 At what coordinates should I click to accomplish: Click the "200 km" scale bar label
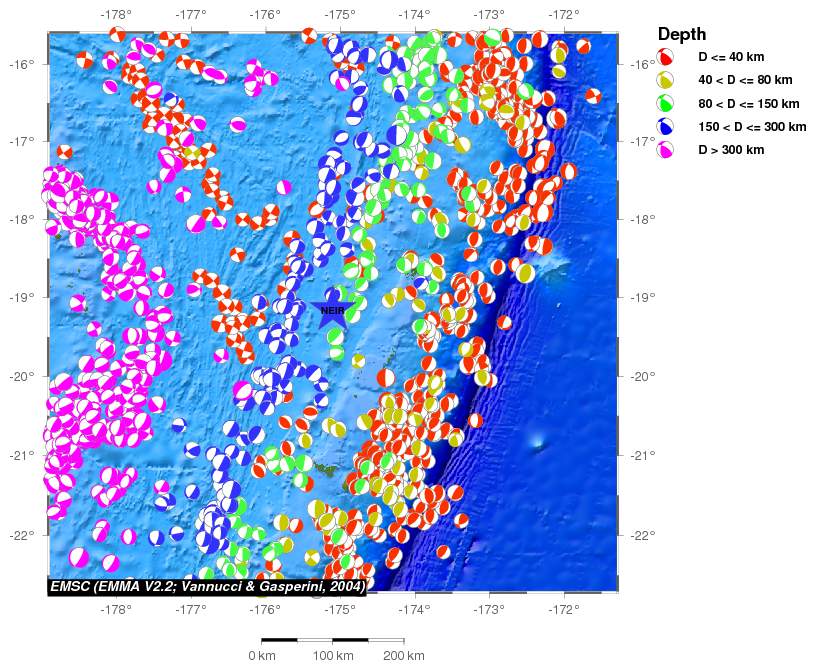pos(404,655)
